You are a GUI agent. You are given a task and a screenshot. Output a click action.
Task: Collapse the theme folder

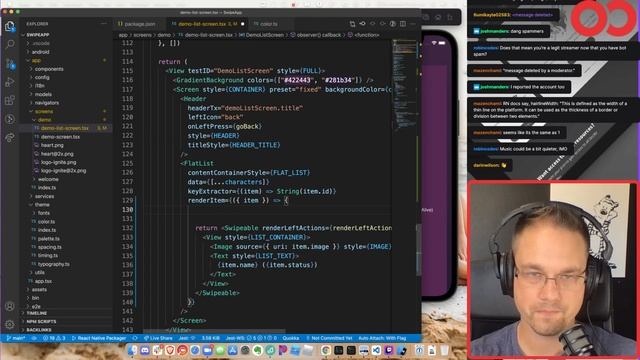[x=42, y=204]
